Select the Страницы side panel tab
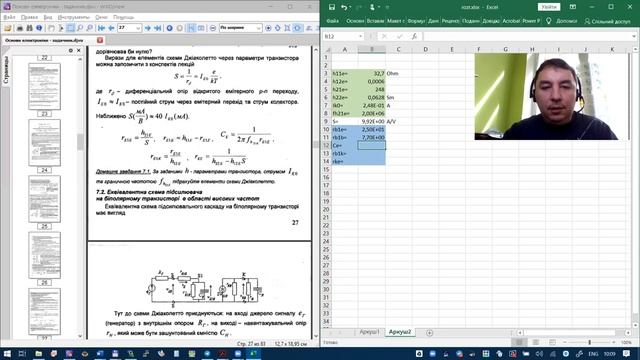The height and width of the screenshot is (360, 640). coord(6,70)
